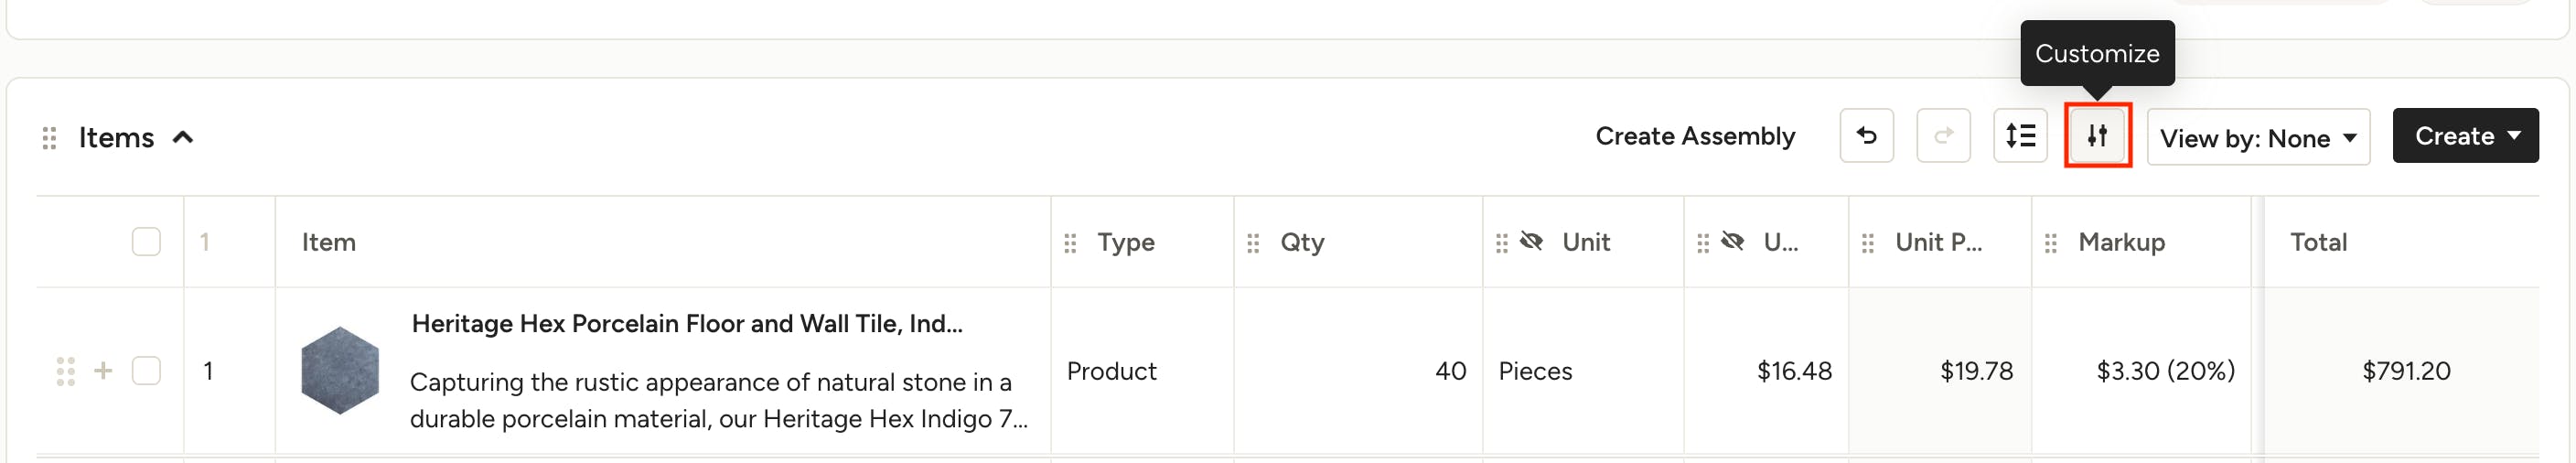Image resolution: width=2576 pixels, height=463 pixels.
Task: Click the redo arrow button
Action: [x=1943, y=136]
